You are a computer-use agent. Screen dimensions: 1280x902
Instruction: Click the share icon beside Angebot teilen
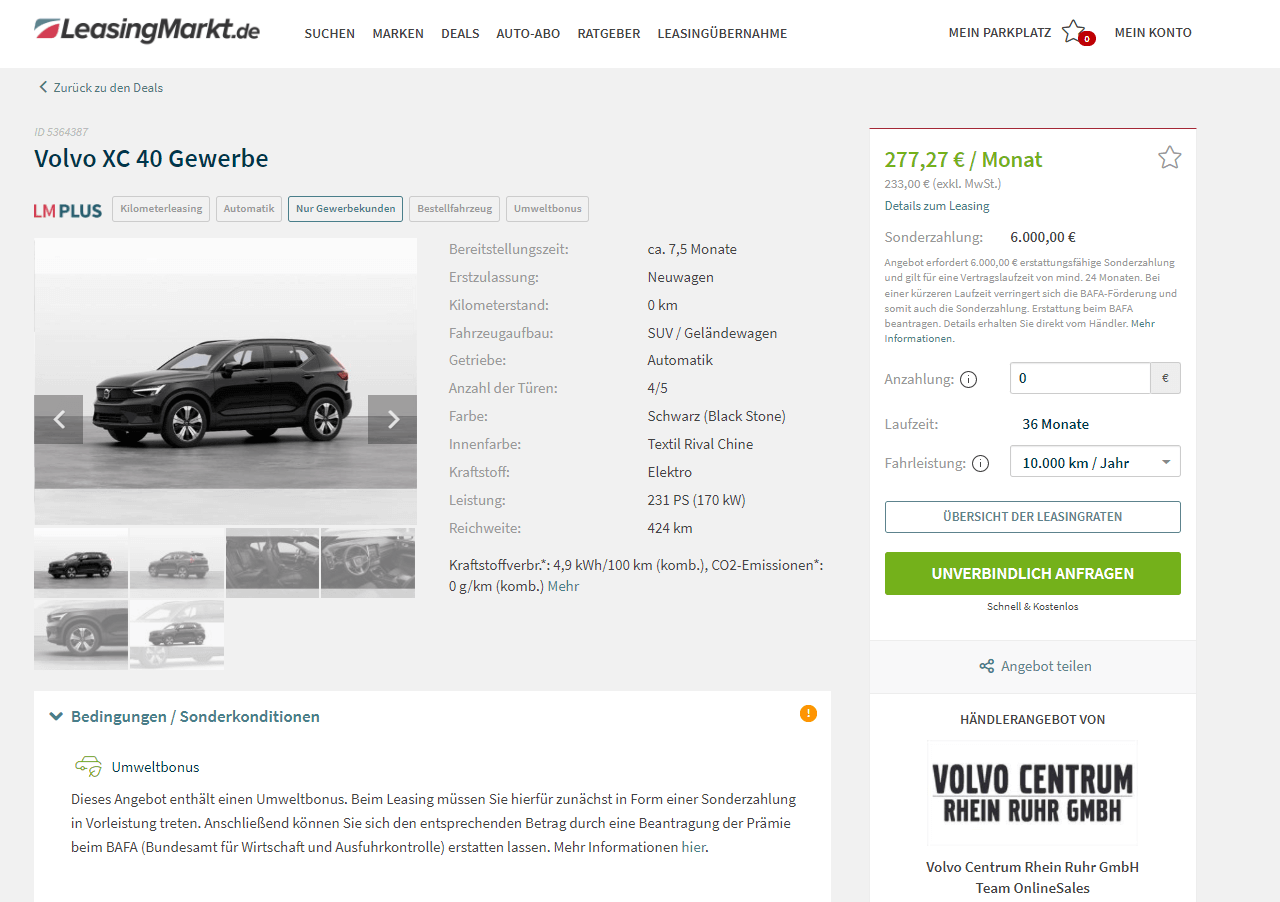tap(986, 666)
